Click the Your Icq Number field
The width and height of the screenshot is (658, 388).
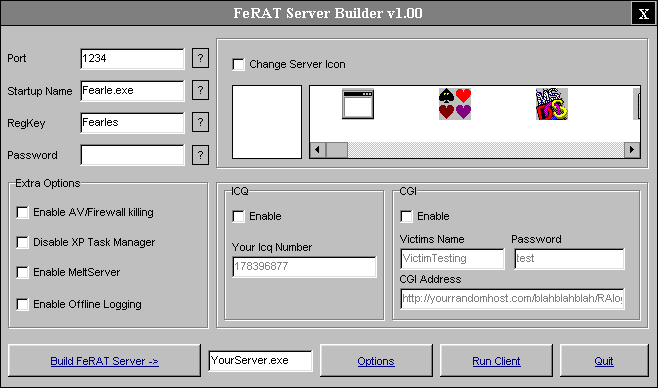pyautogui.click(x=305, y=267)
